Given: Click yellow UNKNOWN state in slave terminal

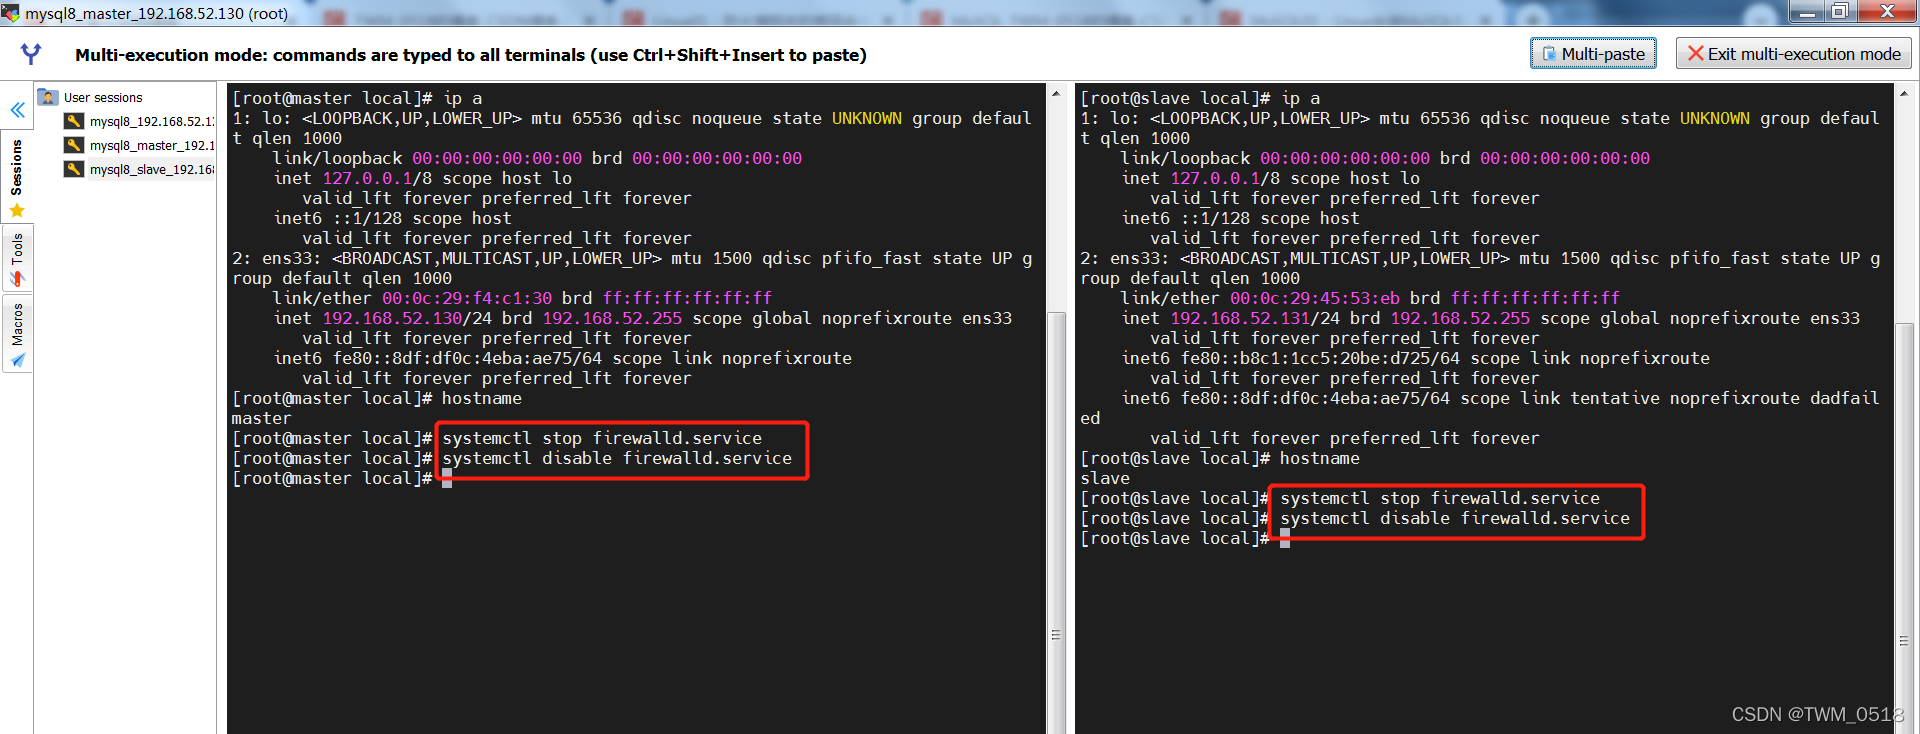Looking at the screenshot, I should 1715,118.
